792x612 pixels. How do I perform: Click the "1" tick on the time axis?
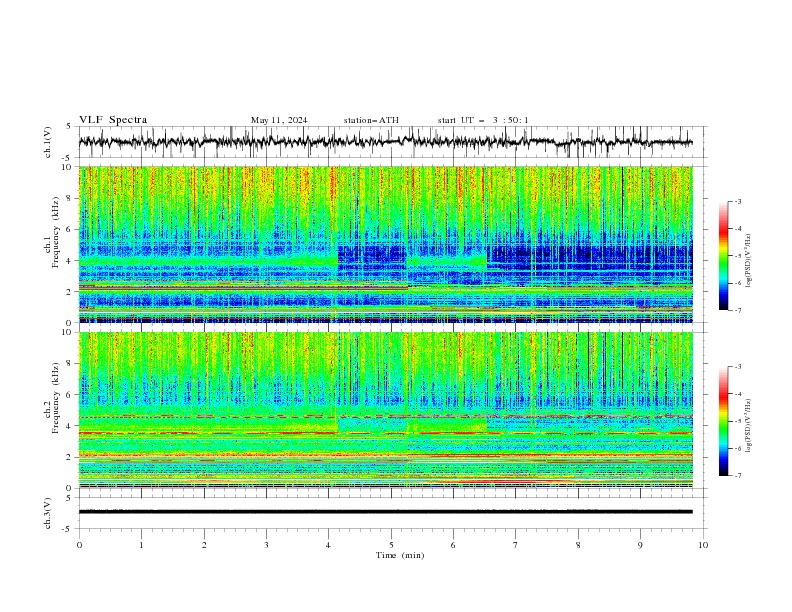141,545
